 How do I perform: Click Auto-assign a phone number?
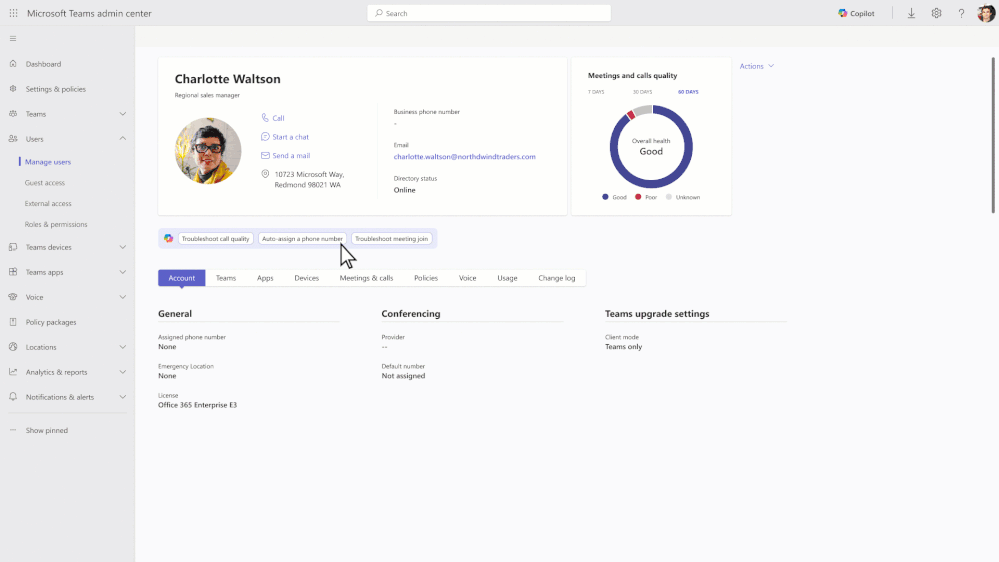[302, 238]
